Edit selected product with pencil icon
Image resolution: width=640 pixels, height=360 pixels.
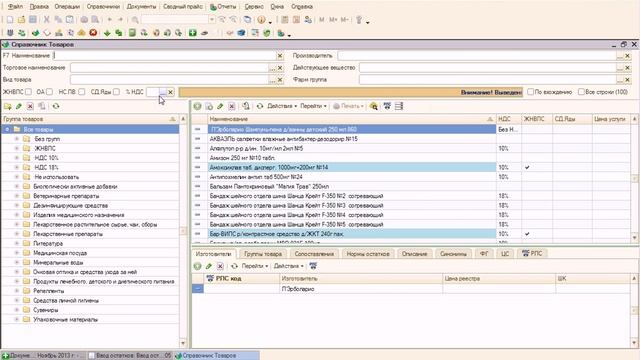tap(220, 106)
